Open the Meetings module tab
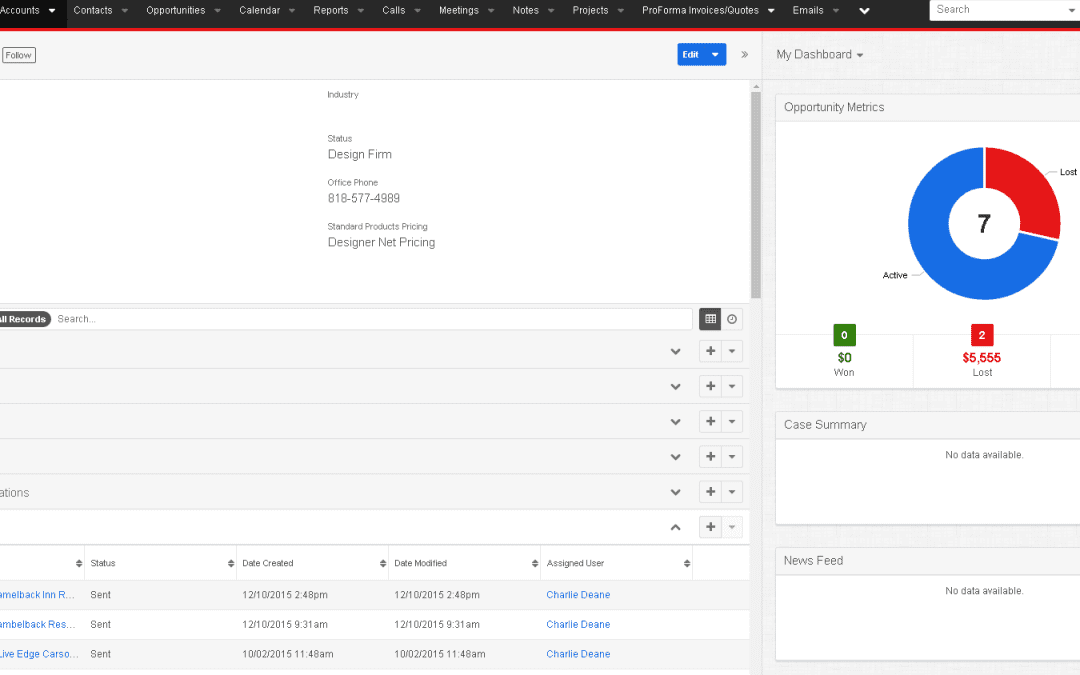This screenshot has width=1080, height=675. point(459,10)
